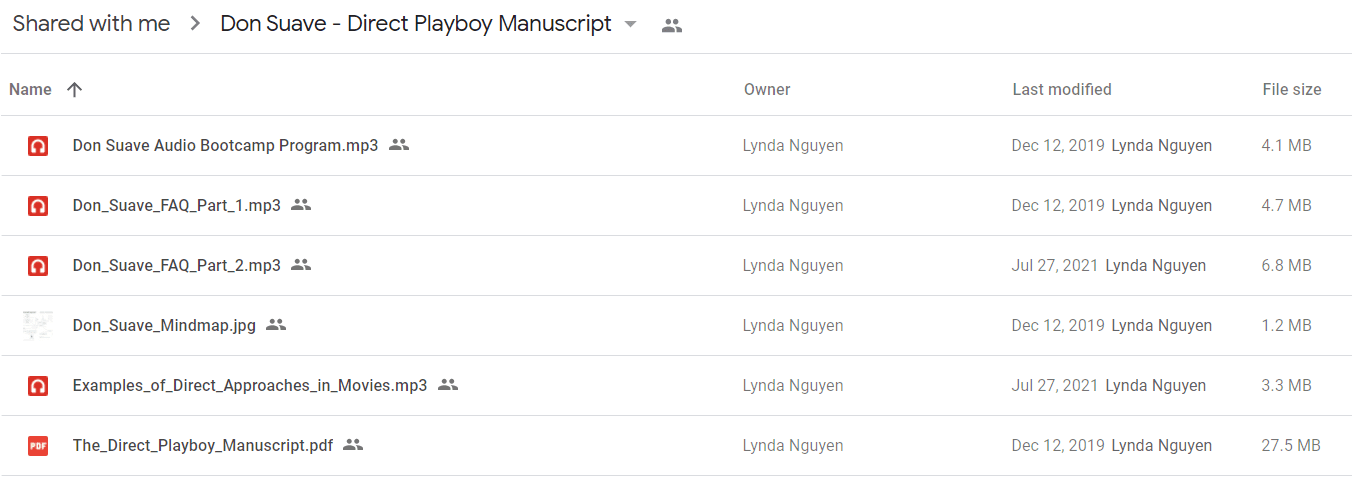Image resolution: width=1352 pixels, height=477 pixels.
Task: Click the breadcrumb chevron separator
Action: [x=195, y=25]
